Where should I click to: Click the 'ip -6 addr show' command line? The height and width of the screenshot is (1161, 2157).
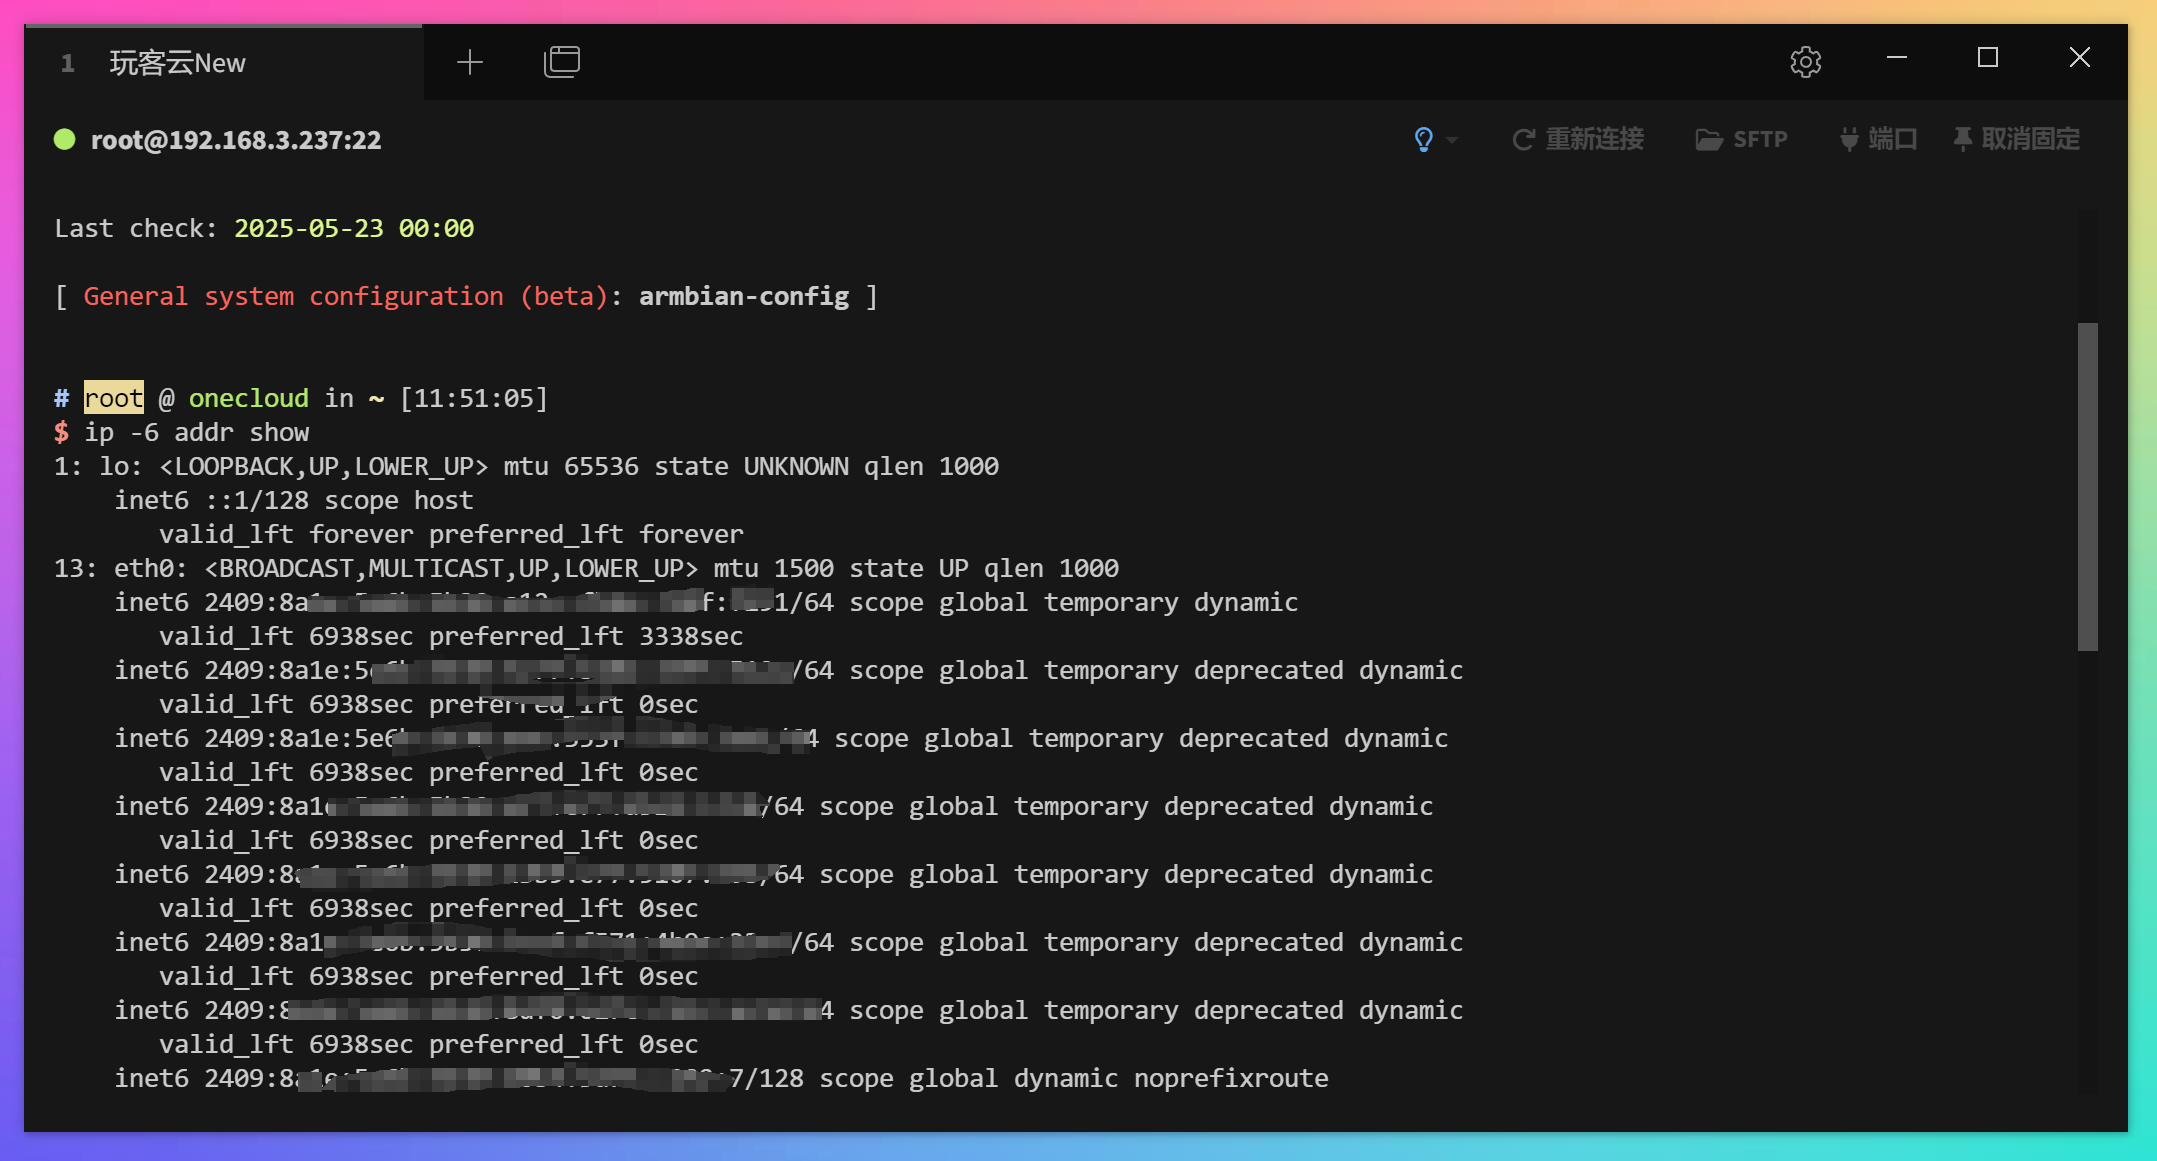click(x=196, y=433)
